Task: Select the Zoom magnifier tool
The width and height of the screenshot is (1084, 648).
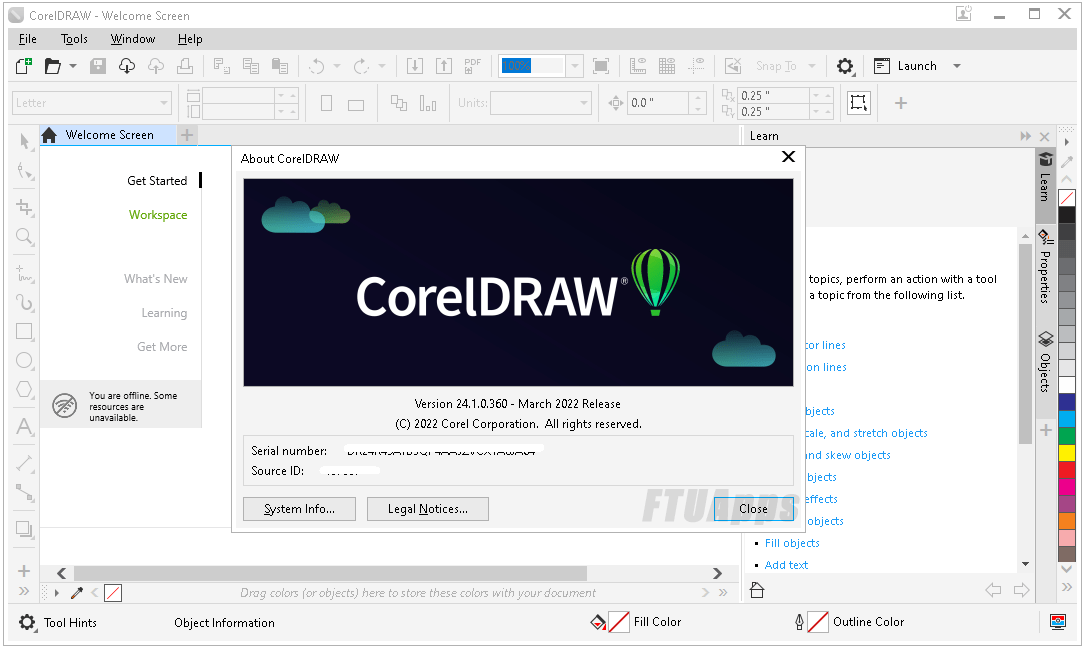Action: coord(24,237)
